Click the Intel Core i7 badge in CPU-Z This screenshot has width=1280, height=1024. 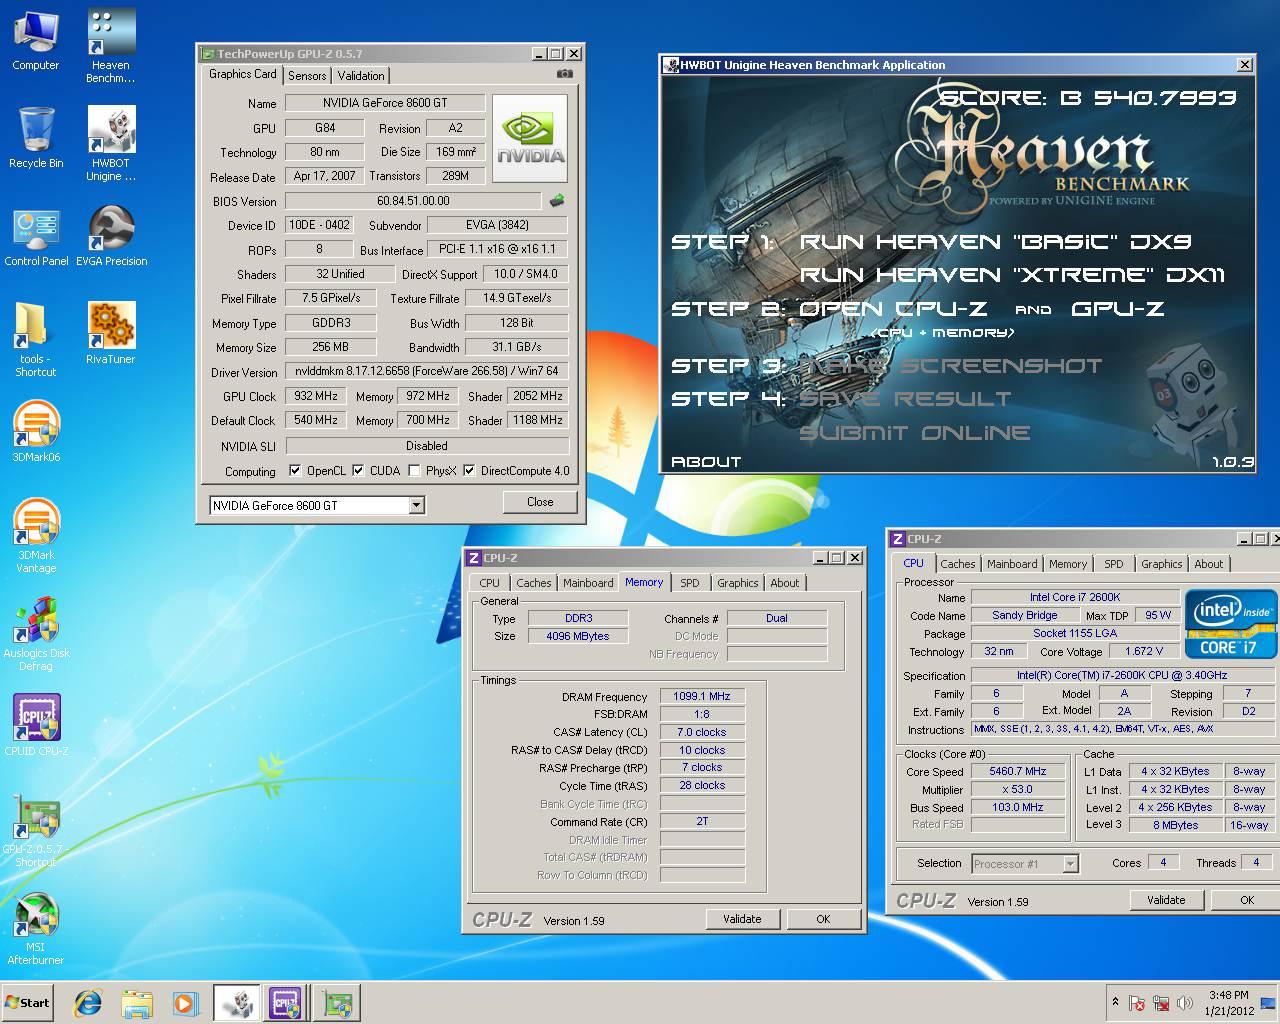(1230, 622)
